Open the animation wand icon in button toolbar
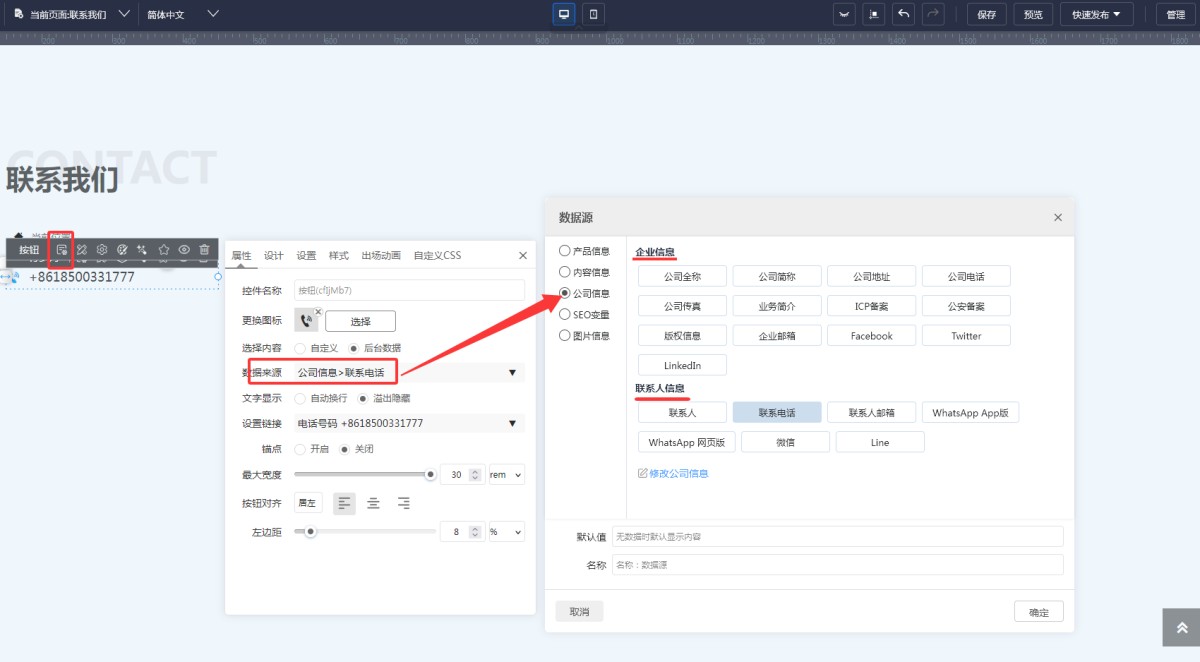This screenshot has height=662, width=1200. click(x=142, y=249)
